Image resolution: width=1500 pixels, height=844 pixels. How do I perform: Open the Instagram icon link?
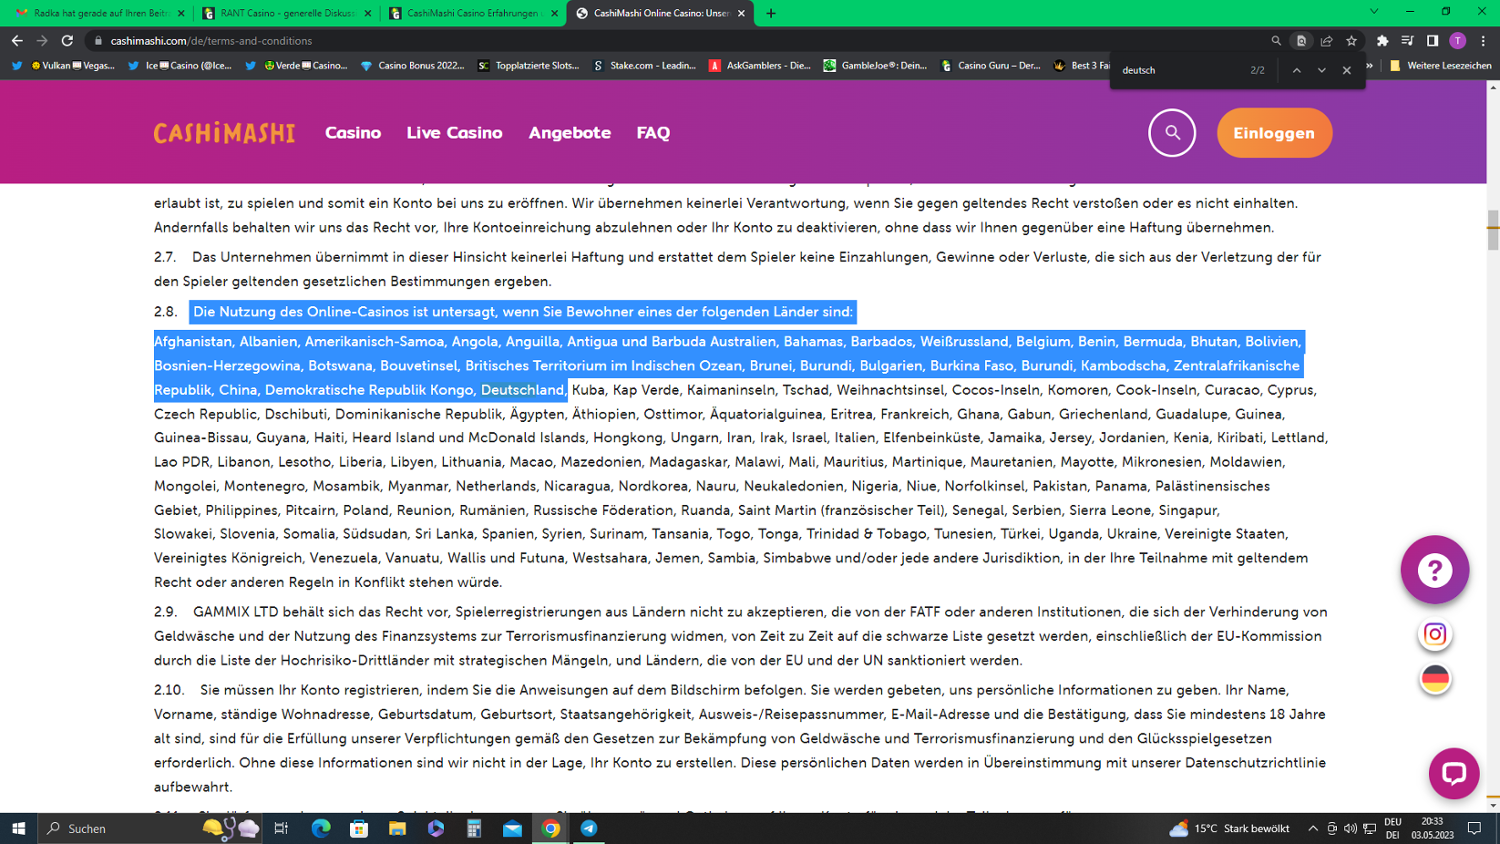pos(1435,634)
